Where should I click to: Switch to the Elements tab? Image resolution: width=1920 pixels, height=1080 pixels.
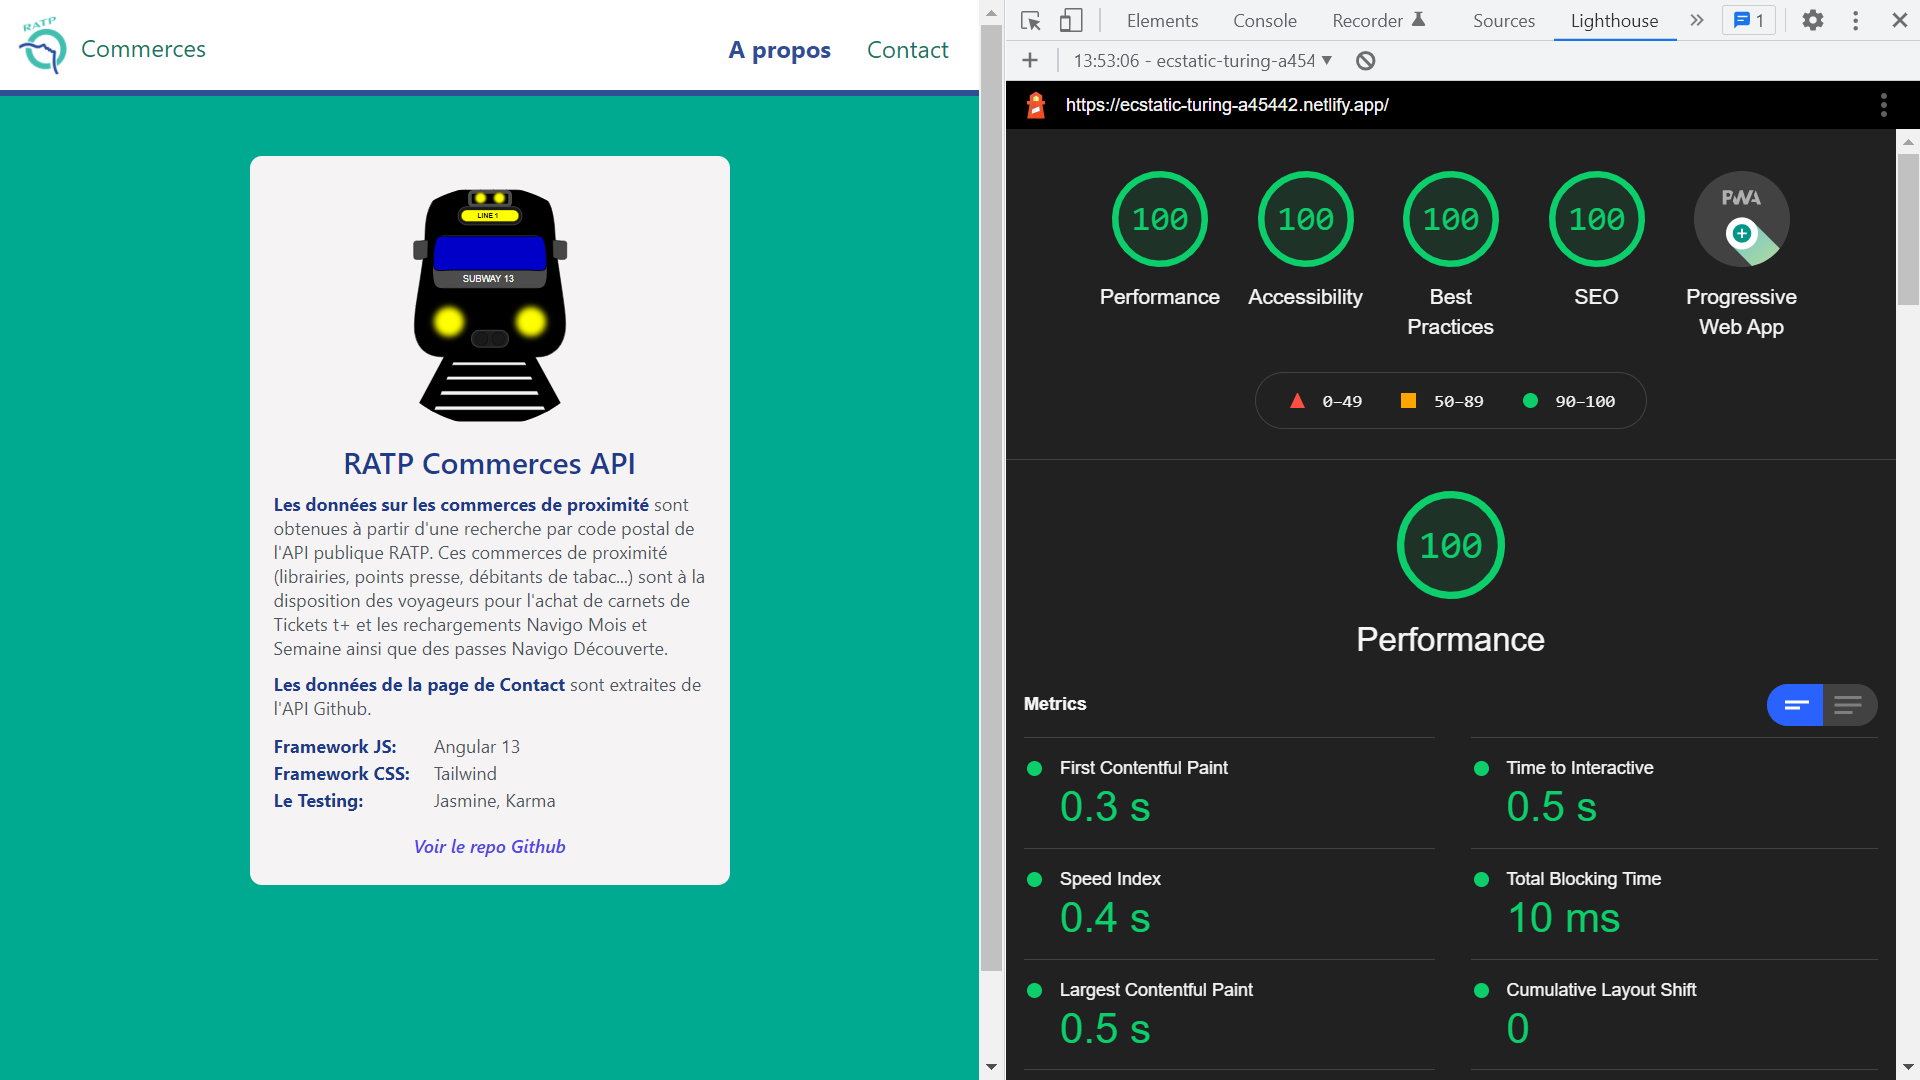[x=1162, y=20]
